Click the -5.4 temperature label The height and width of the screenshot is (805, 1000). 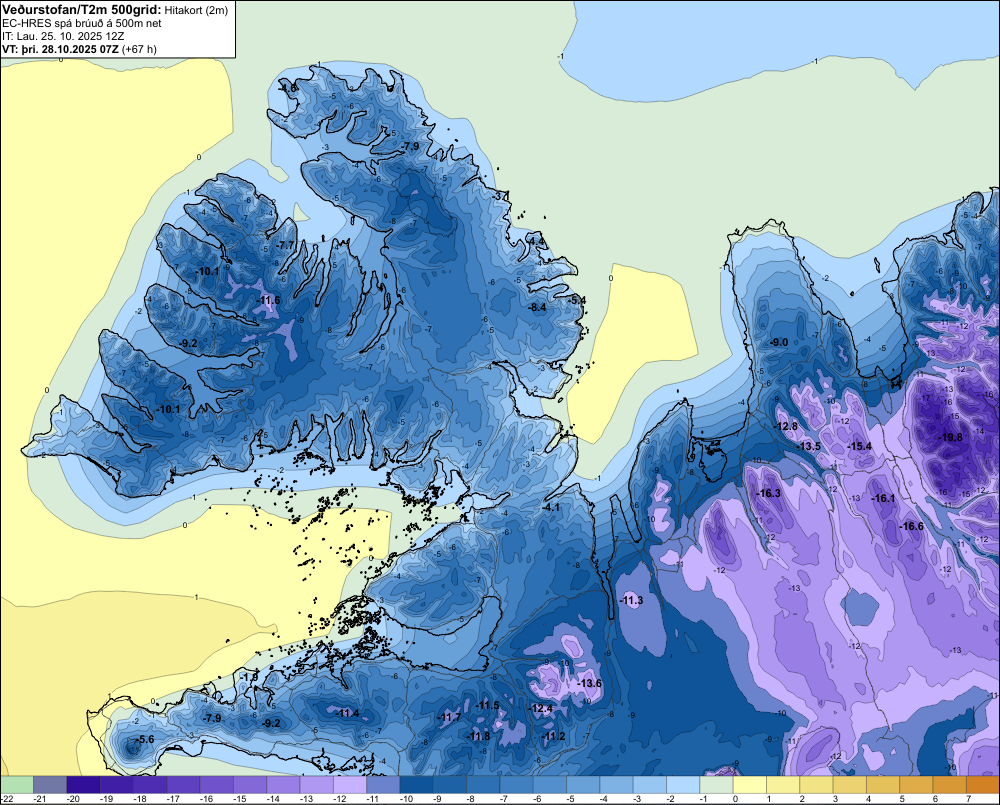pyautogui.click(x=577, y=300)
